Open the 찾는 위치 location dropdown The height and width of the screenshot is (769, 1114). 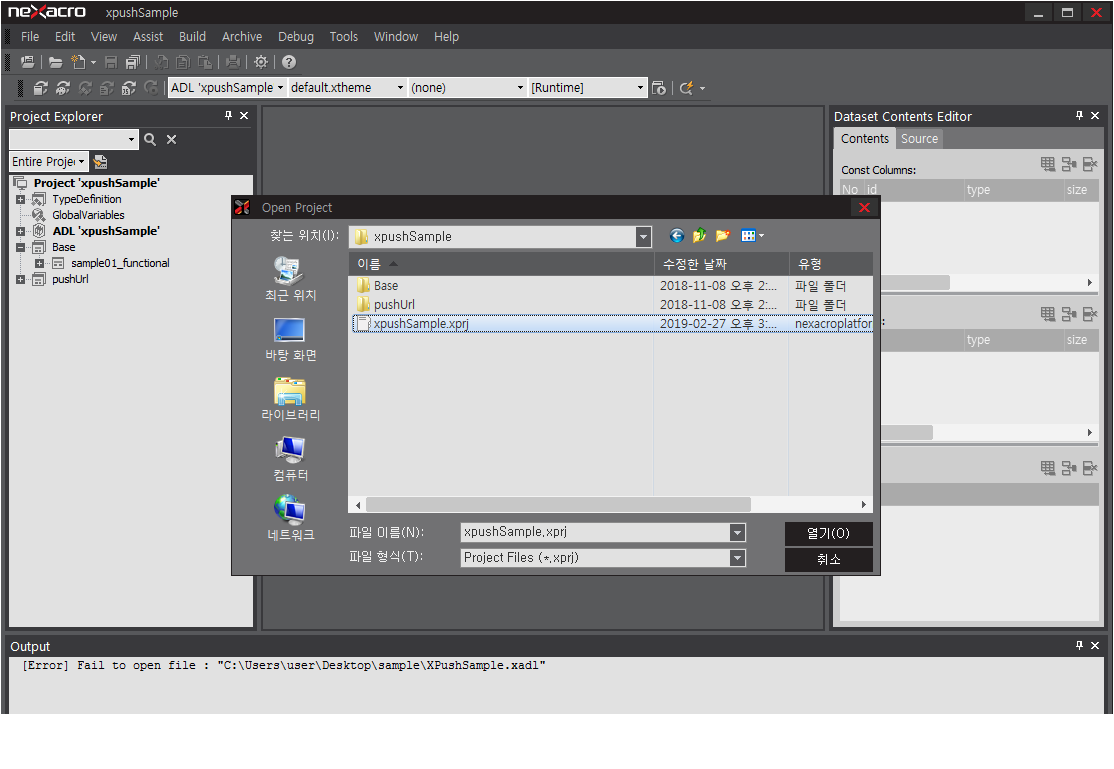pos(643,237)
